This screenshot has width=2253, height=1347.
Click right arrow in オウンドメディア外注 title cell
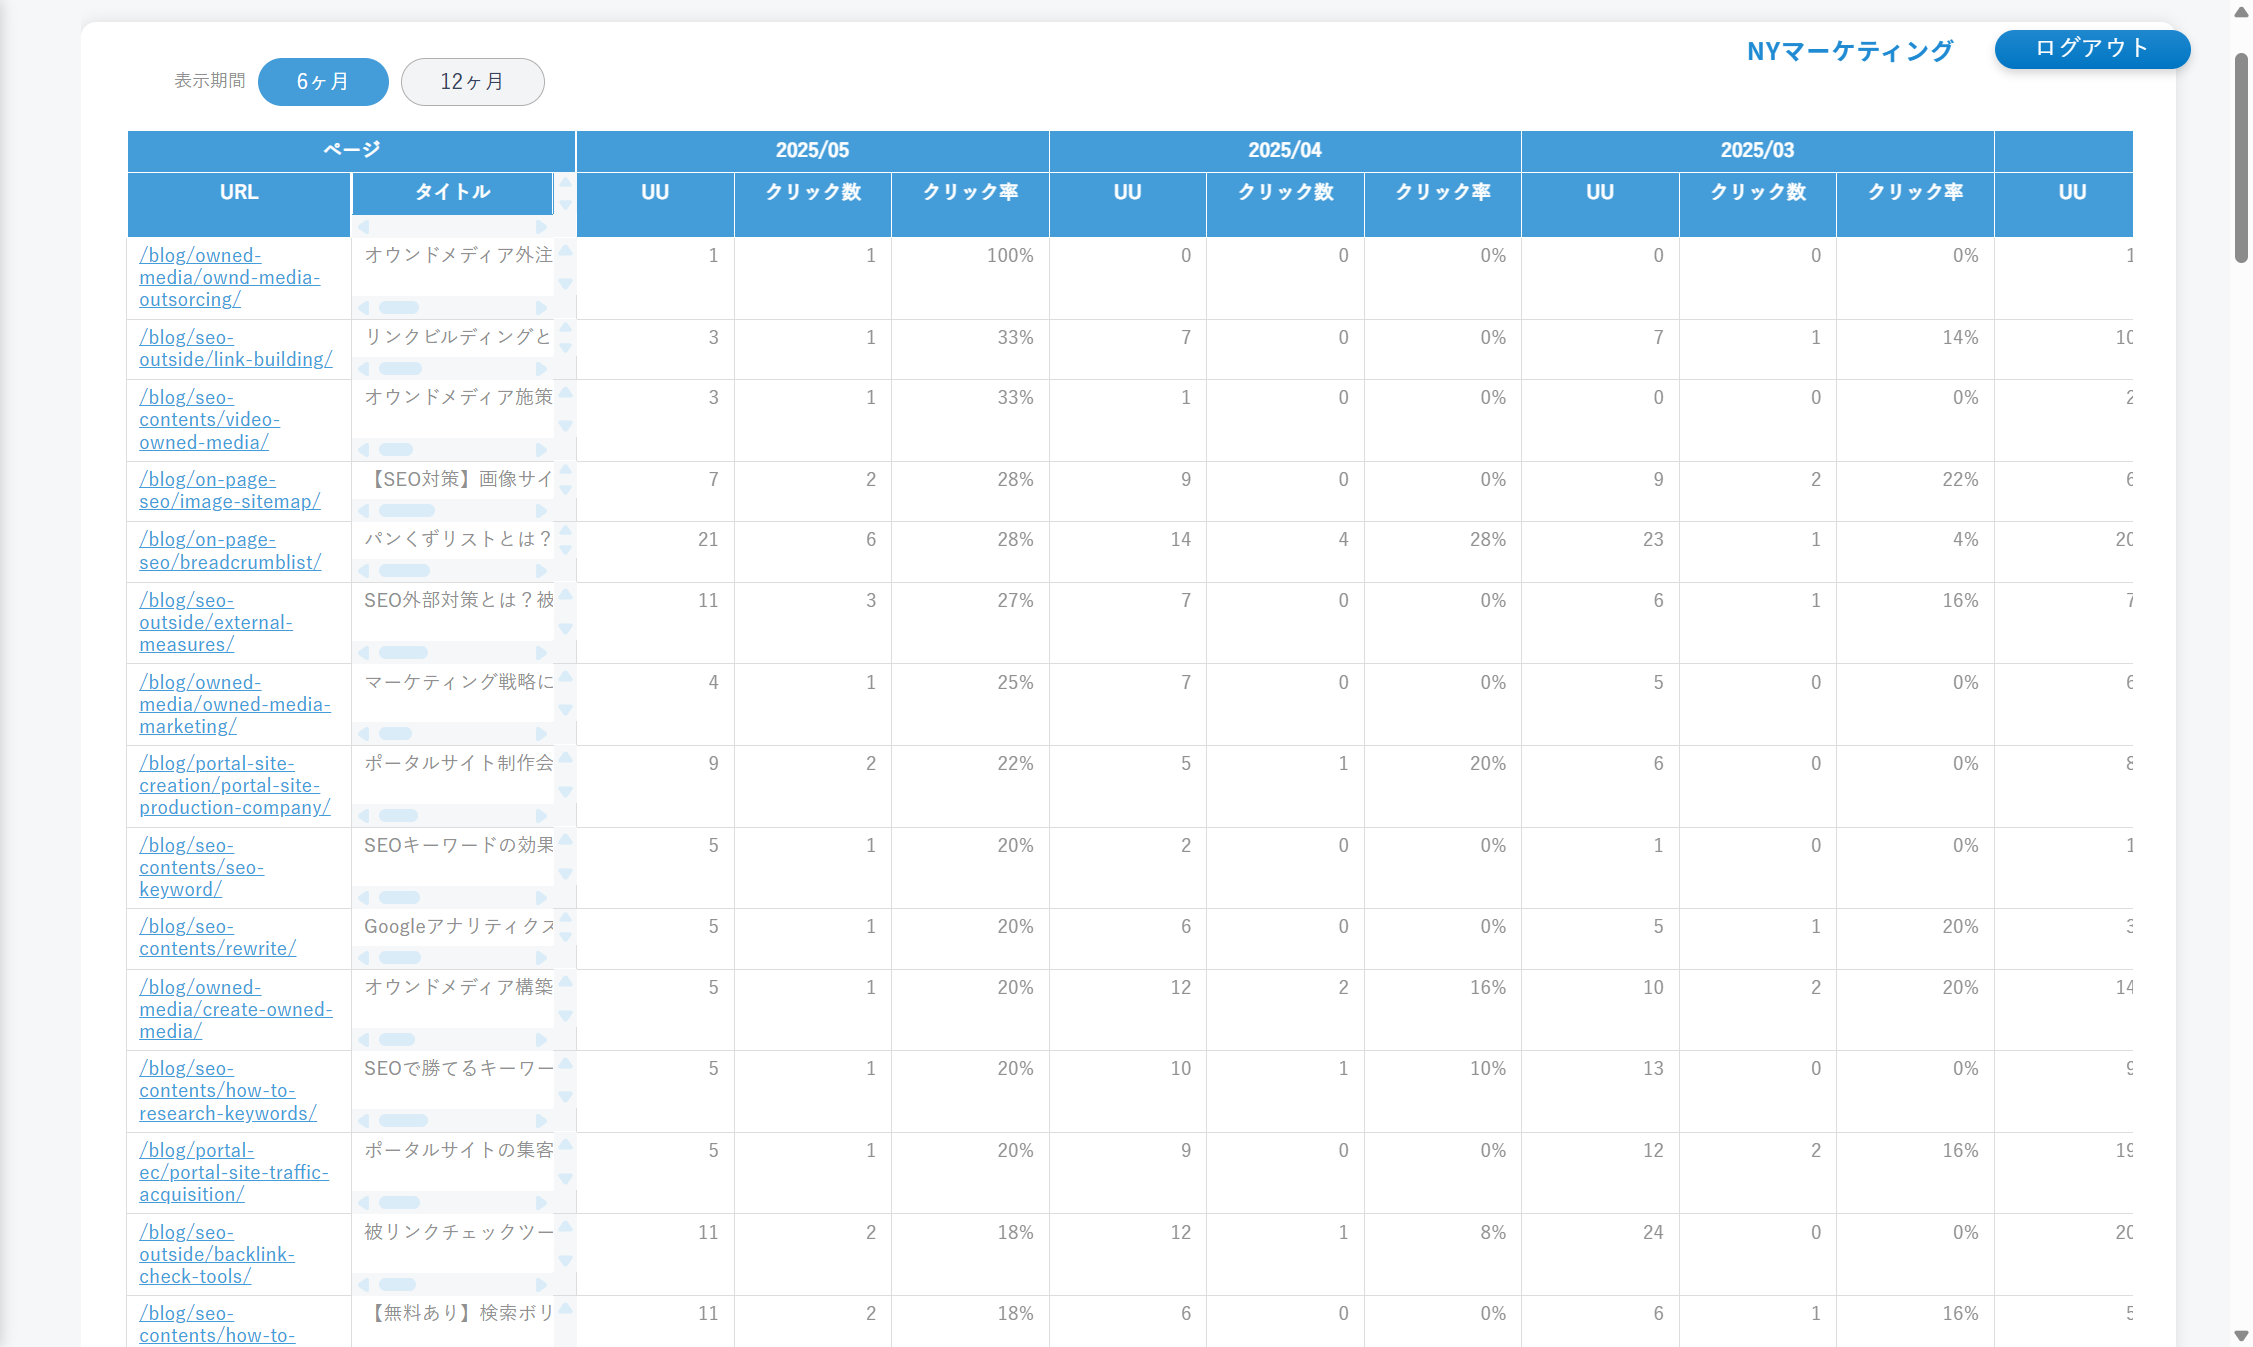coord(541,308)
